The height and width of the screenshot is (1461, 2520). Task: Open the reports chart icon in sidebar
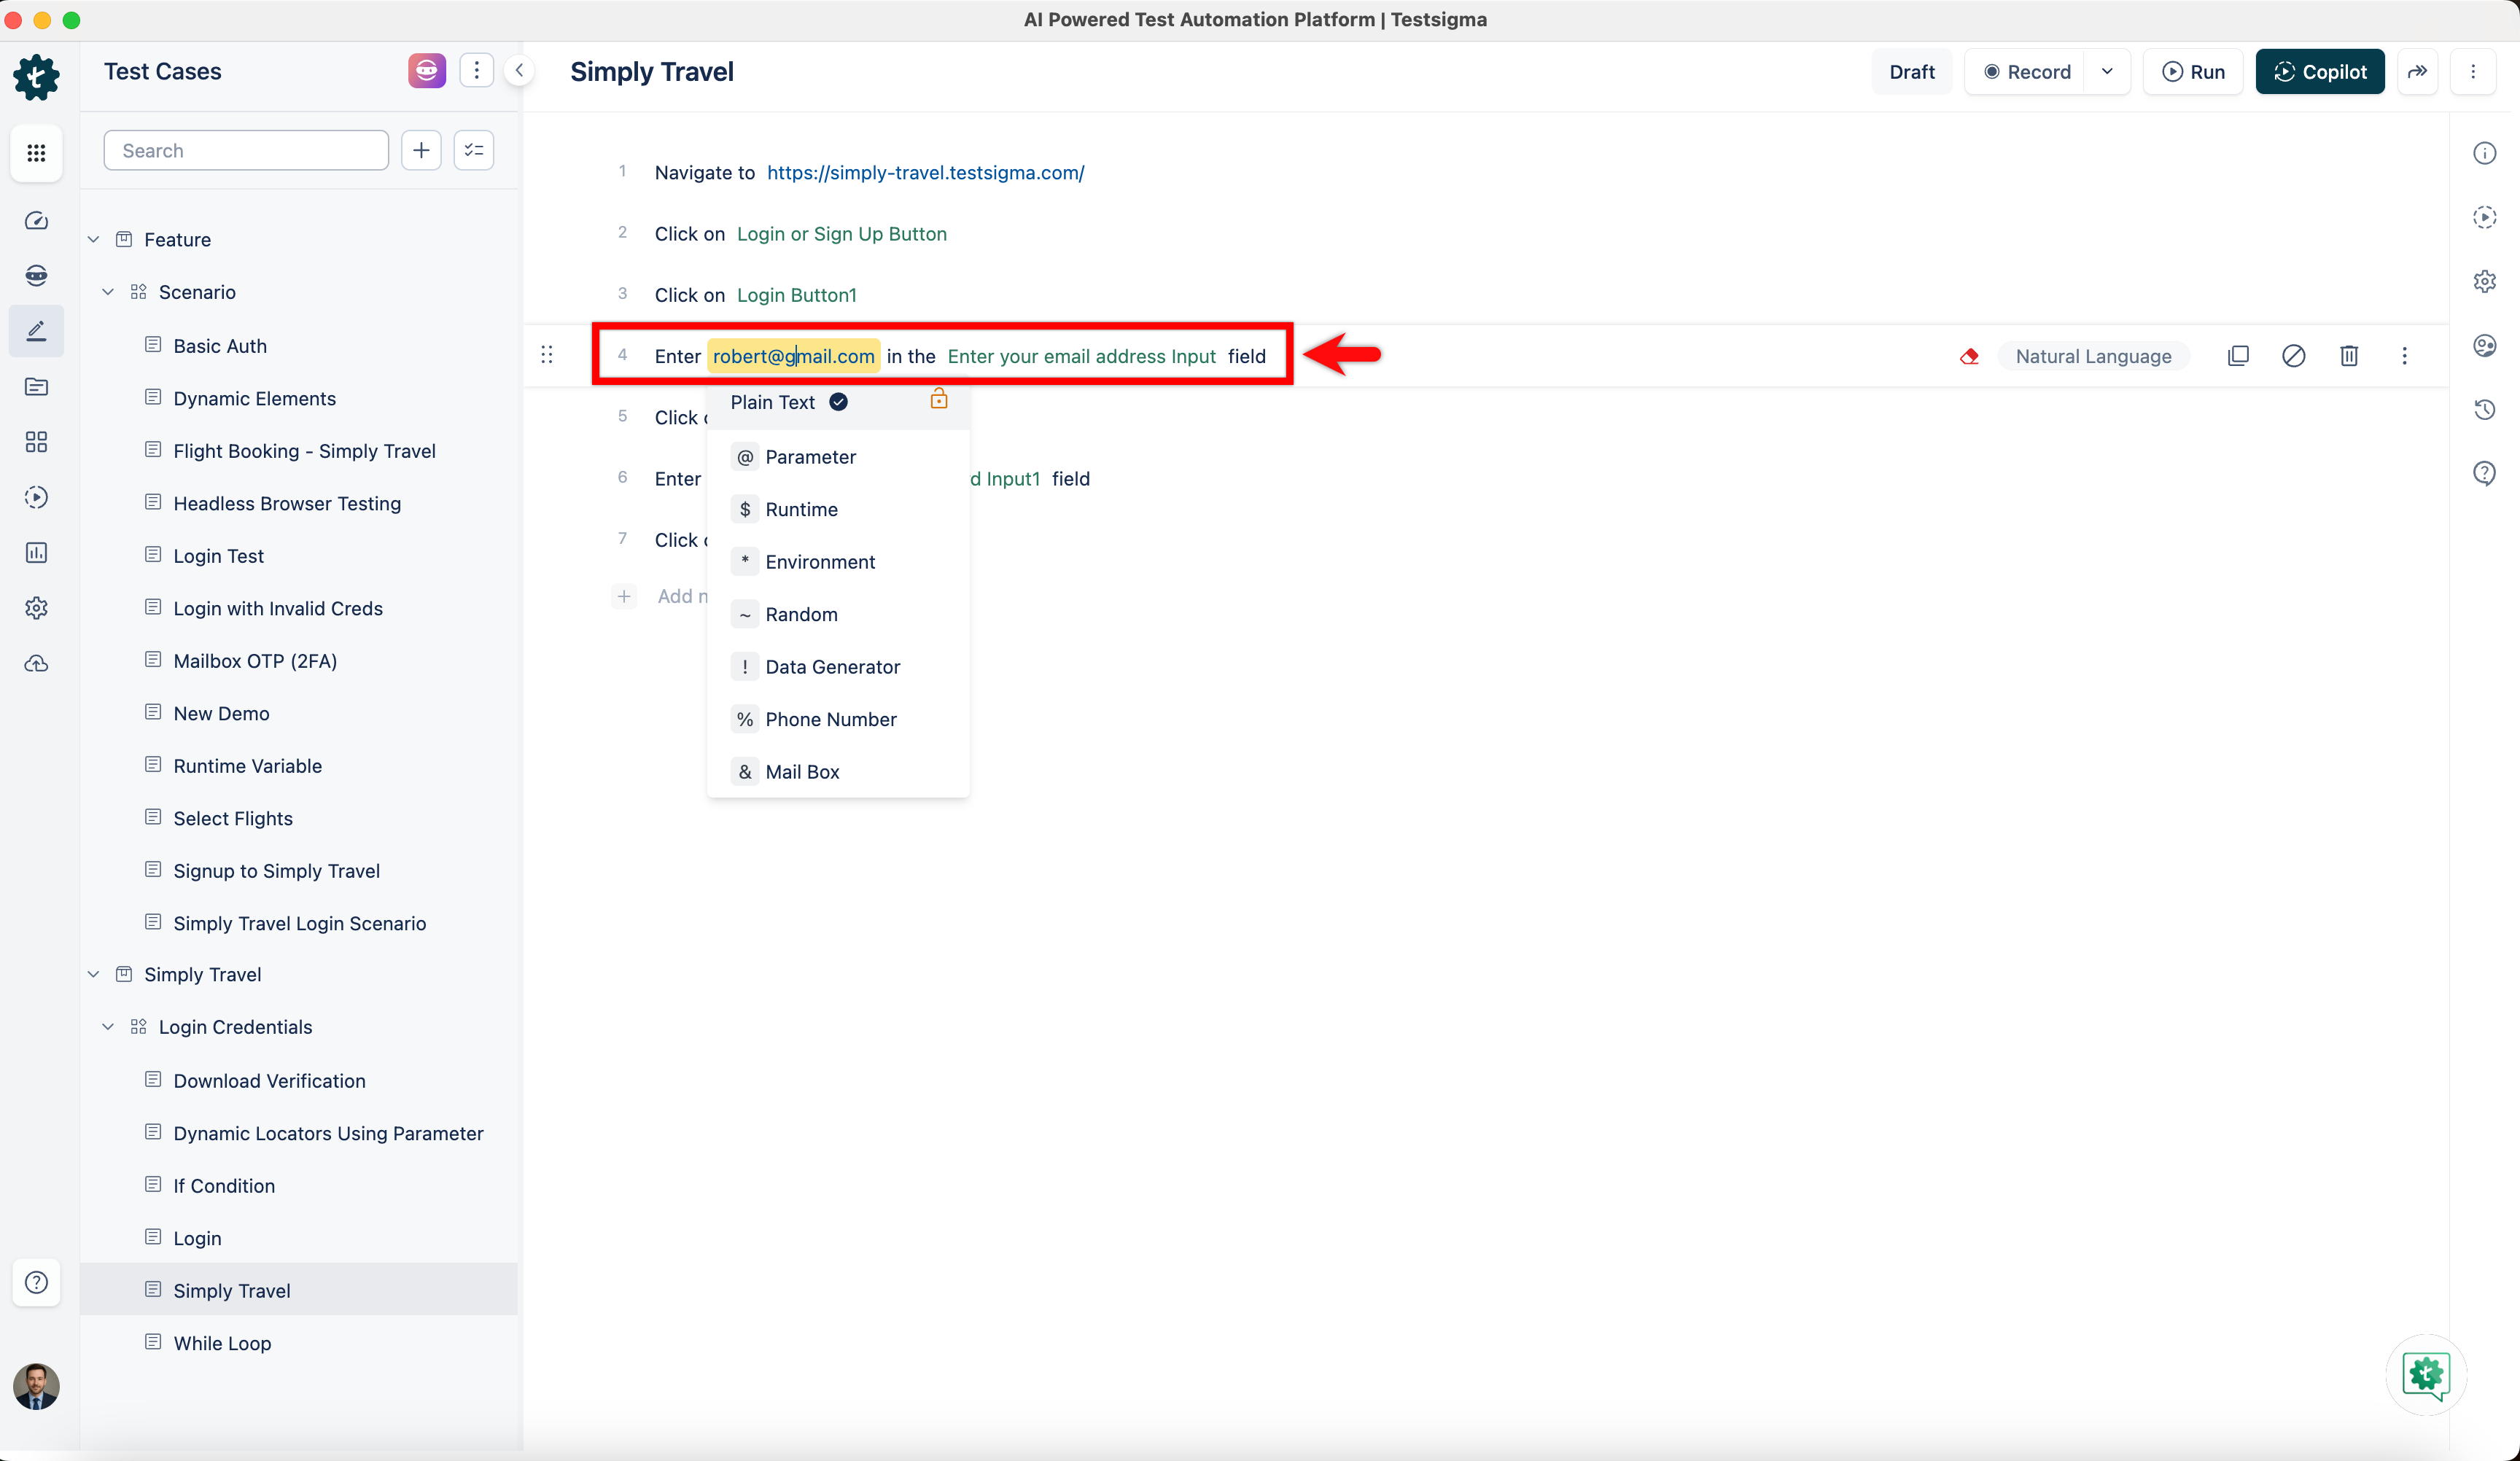click(x=36, y=553)
